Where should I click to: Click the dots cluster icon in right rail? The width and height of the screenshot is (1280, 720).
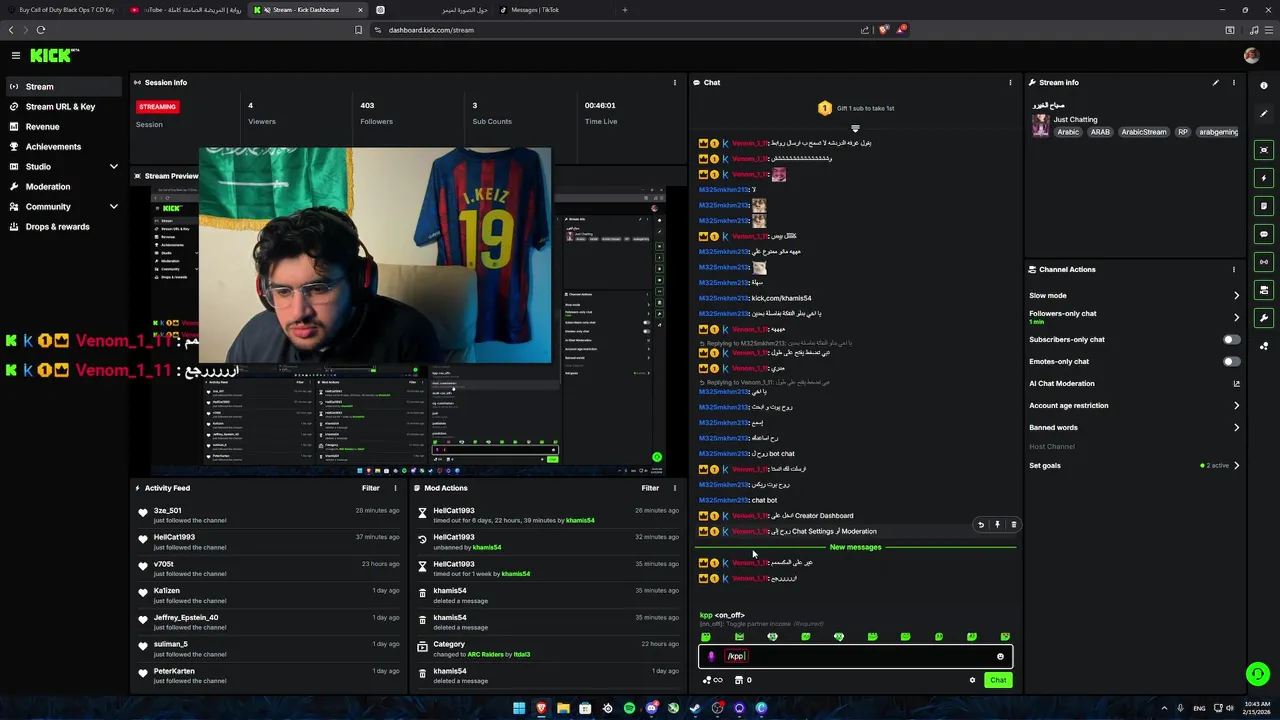pyautogui.click(x=1264, y=346)
